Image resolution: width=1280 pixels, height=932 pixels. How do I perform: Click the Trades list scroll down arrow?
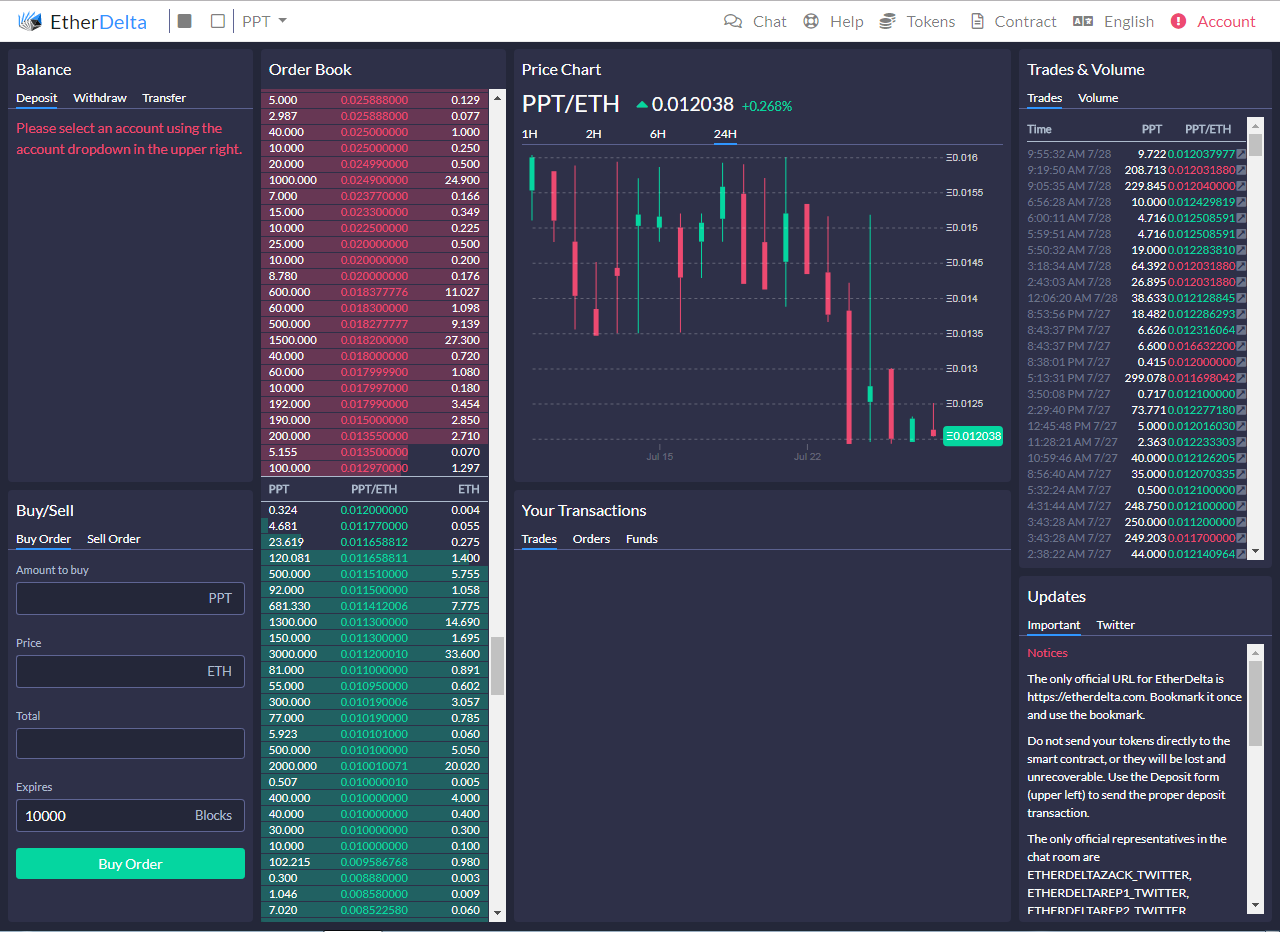pyautogui.click(x=1255, y=551)
